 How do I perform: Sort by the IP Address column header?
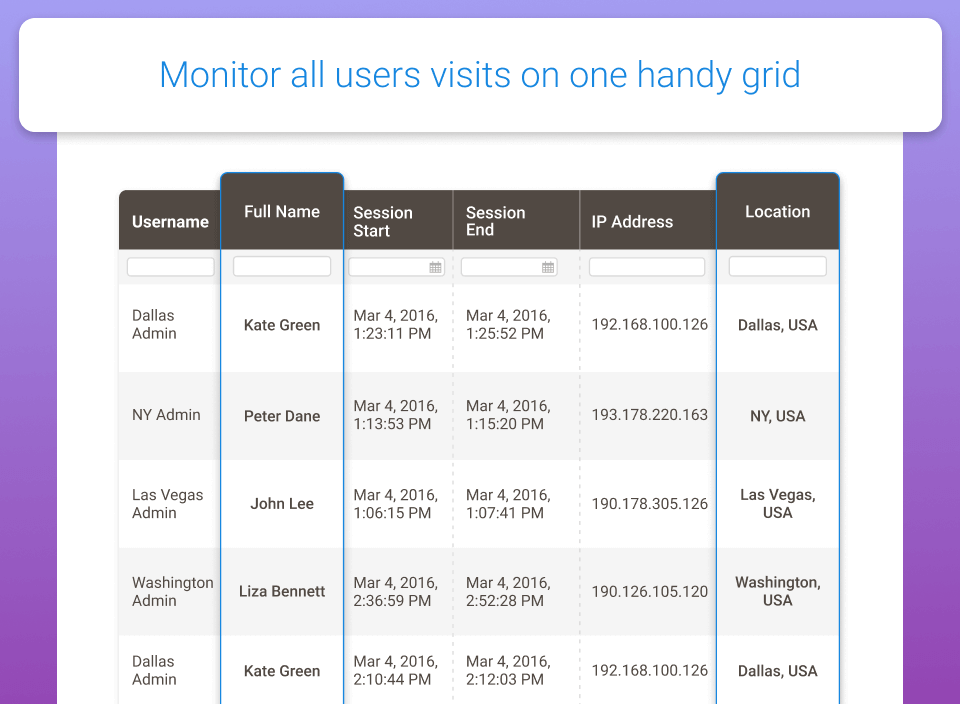(x=632, y=222)
